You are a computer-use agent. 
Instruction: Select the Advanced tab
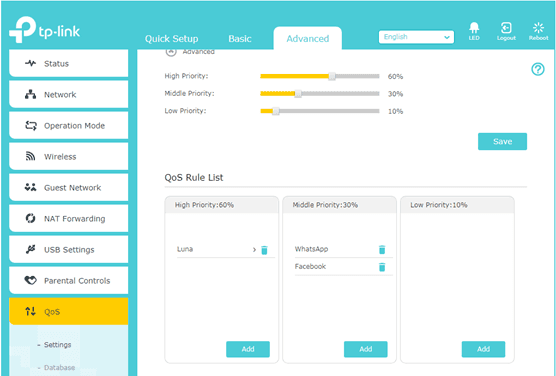click(308, 39)
